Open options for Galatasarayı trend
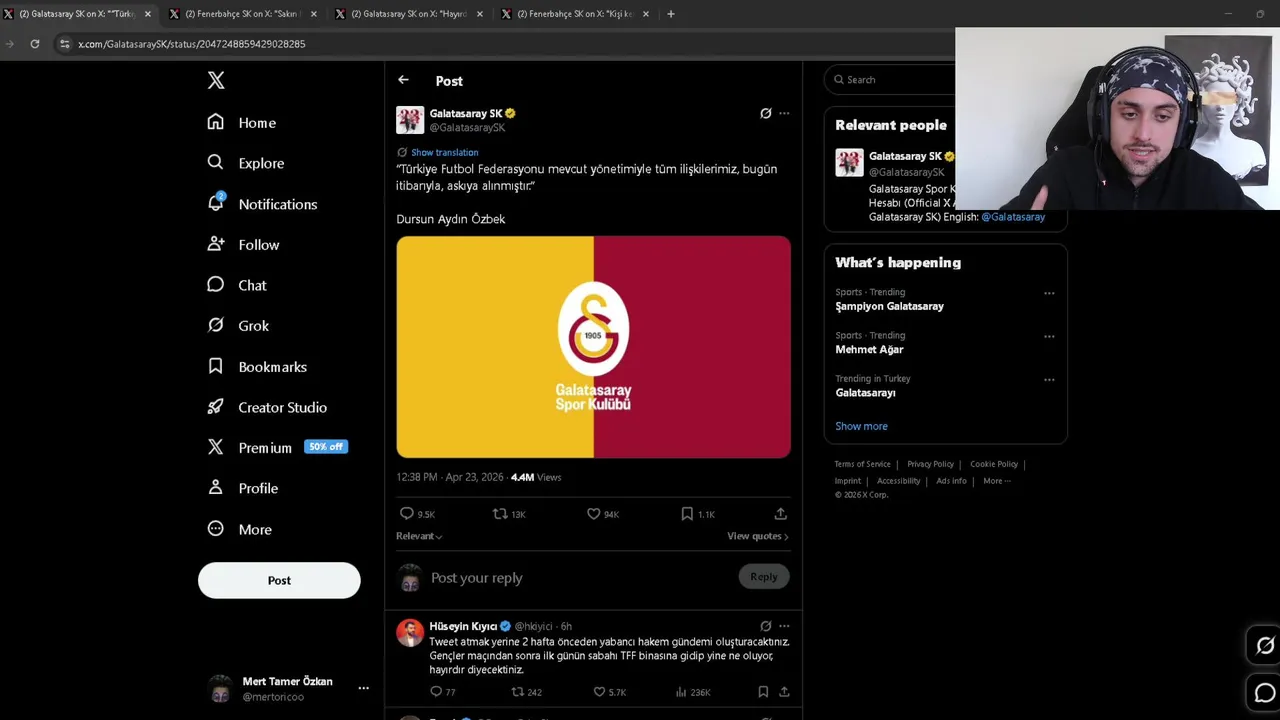Screen dimensions: 1280x720 click(x=1049, y=379)
